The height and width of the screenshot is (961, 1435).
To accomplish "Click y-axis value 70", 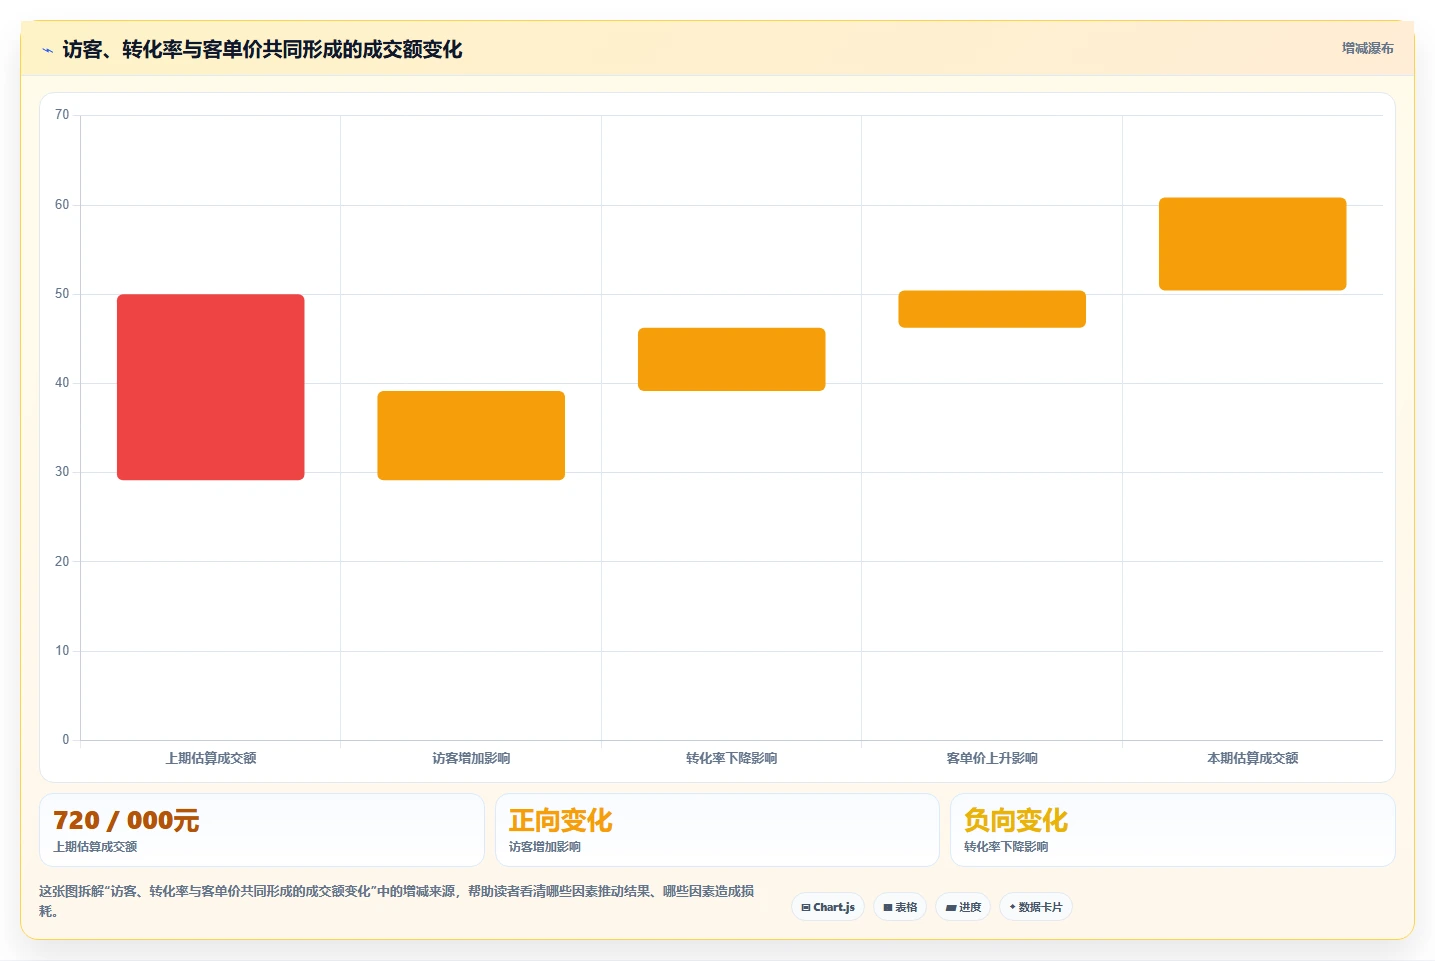I will tap(62, 115).
